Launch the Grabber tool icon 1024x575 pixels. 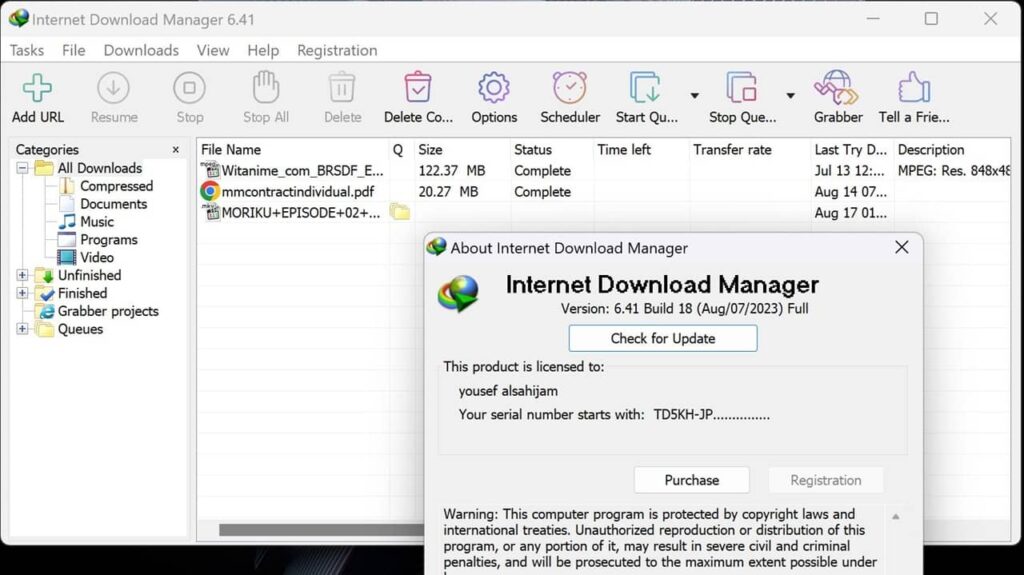[837, 88]
